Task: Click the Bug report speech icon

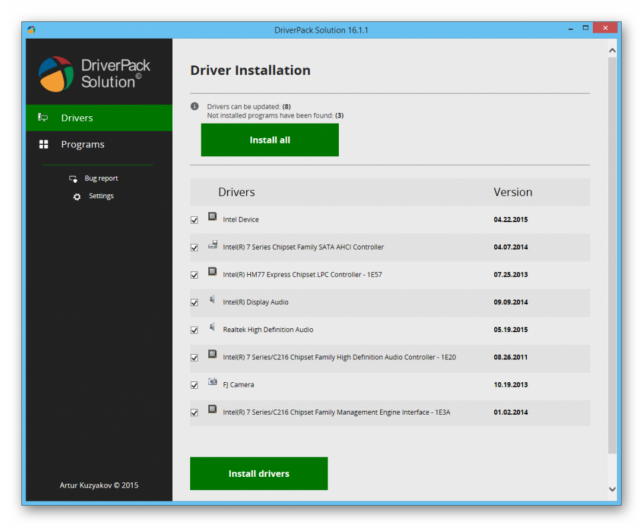Action: 73,178
